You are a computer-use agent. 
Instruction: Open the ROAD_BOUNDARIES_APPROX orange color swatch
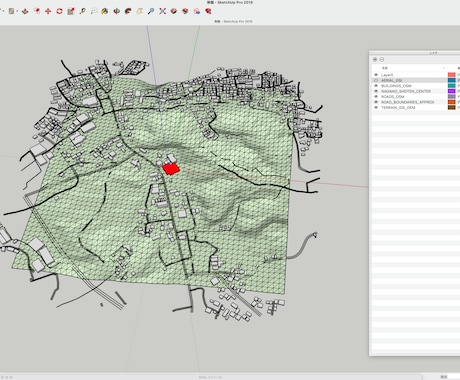[x=452, y=102]
